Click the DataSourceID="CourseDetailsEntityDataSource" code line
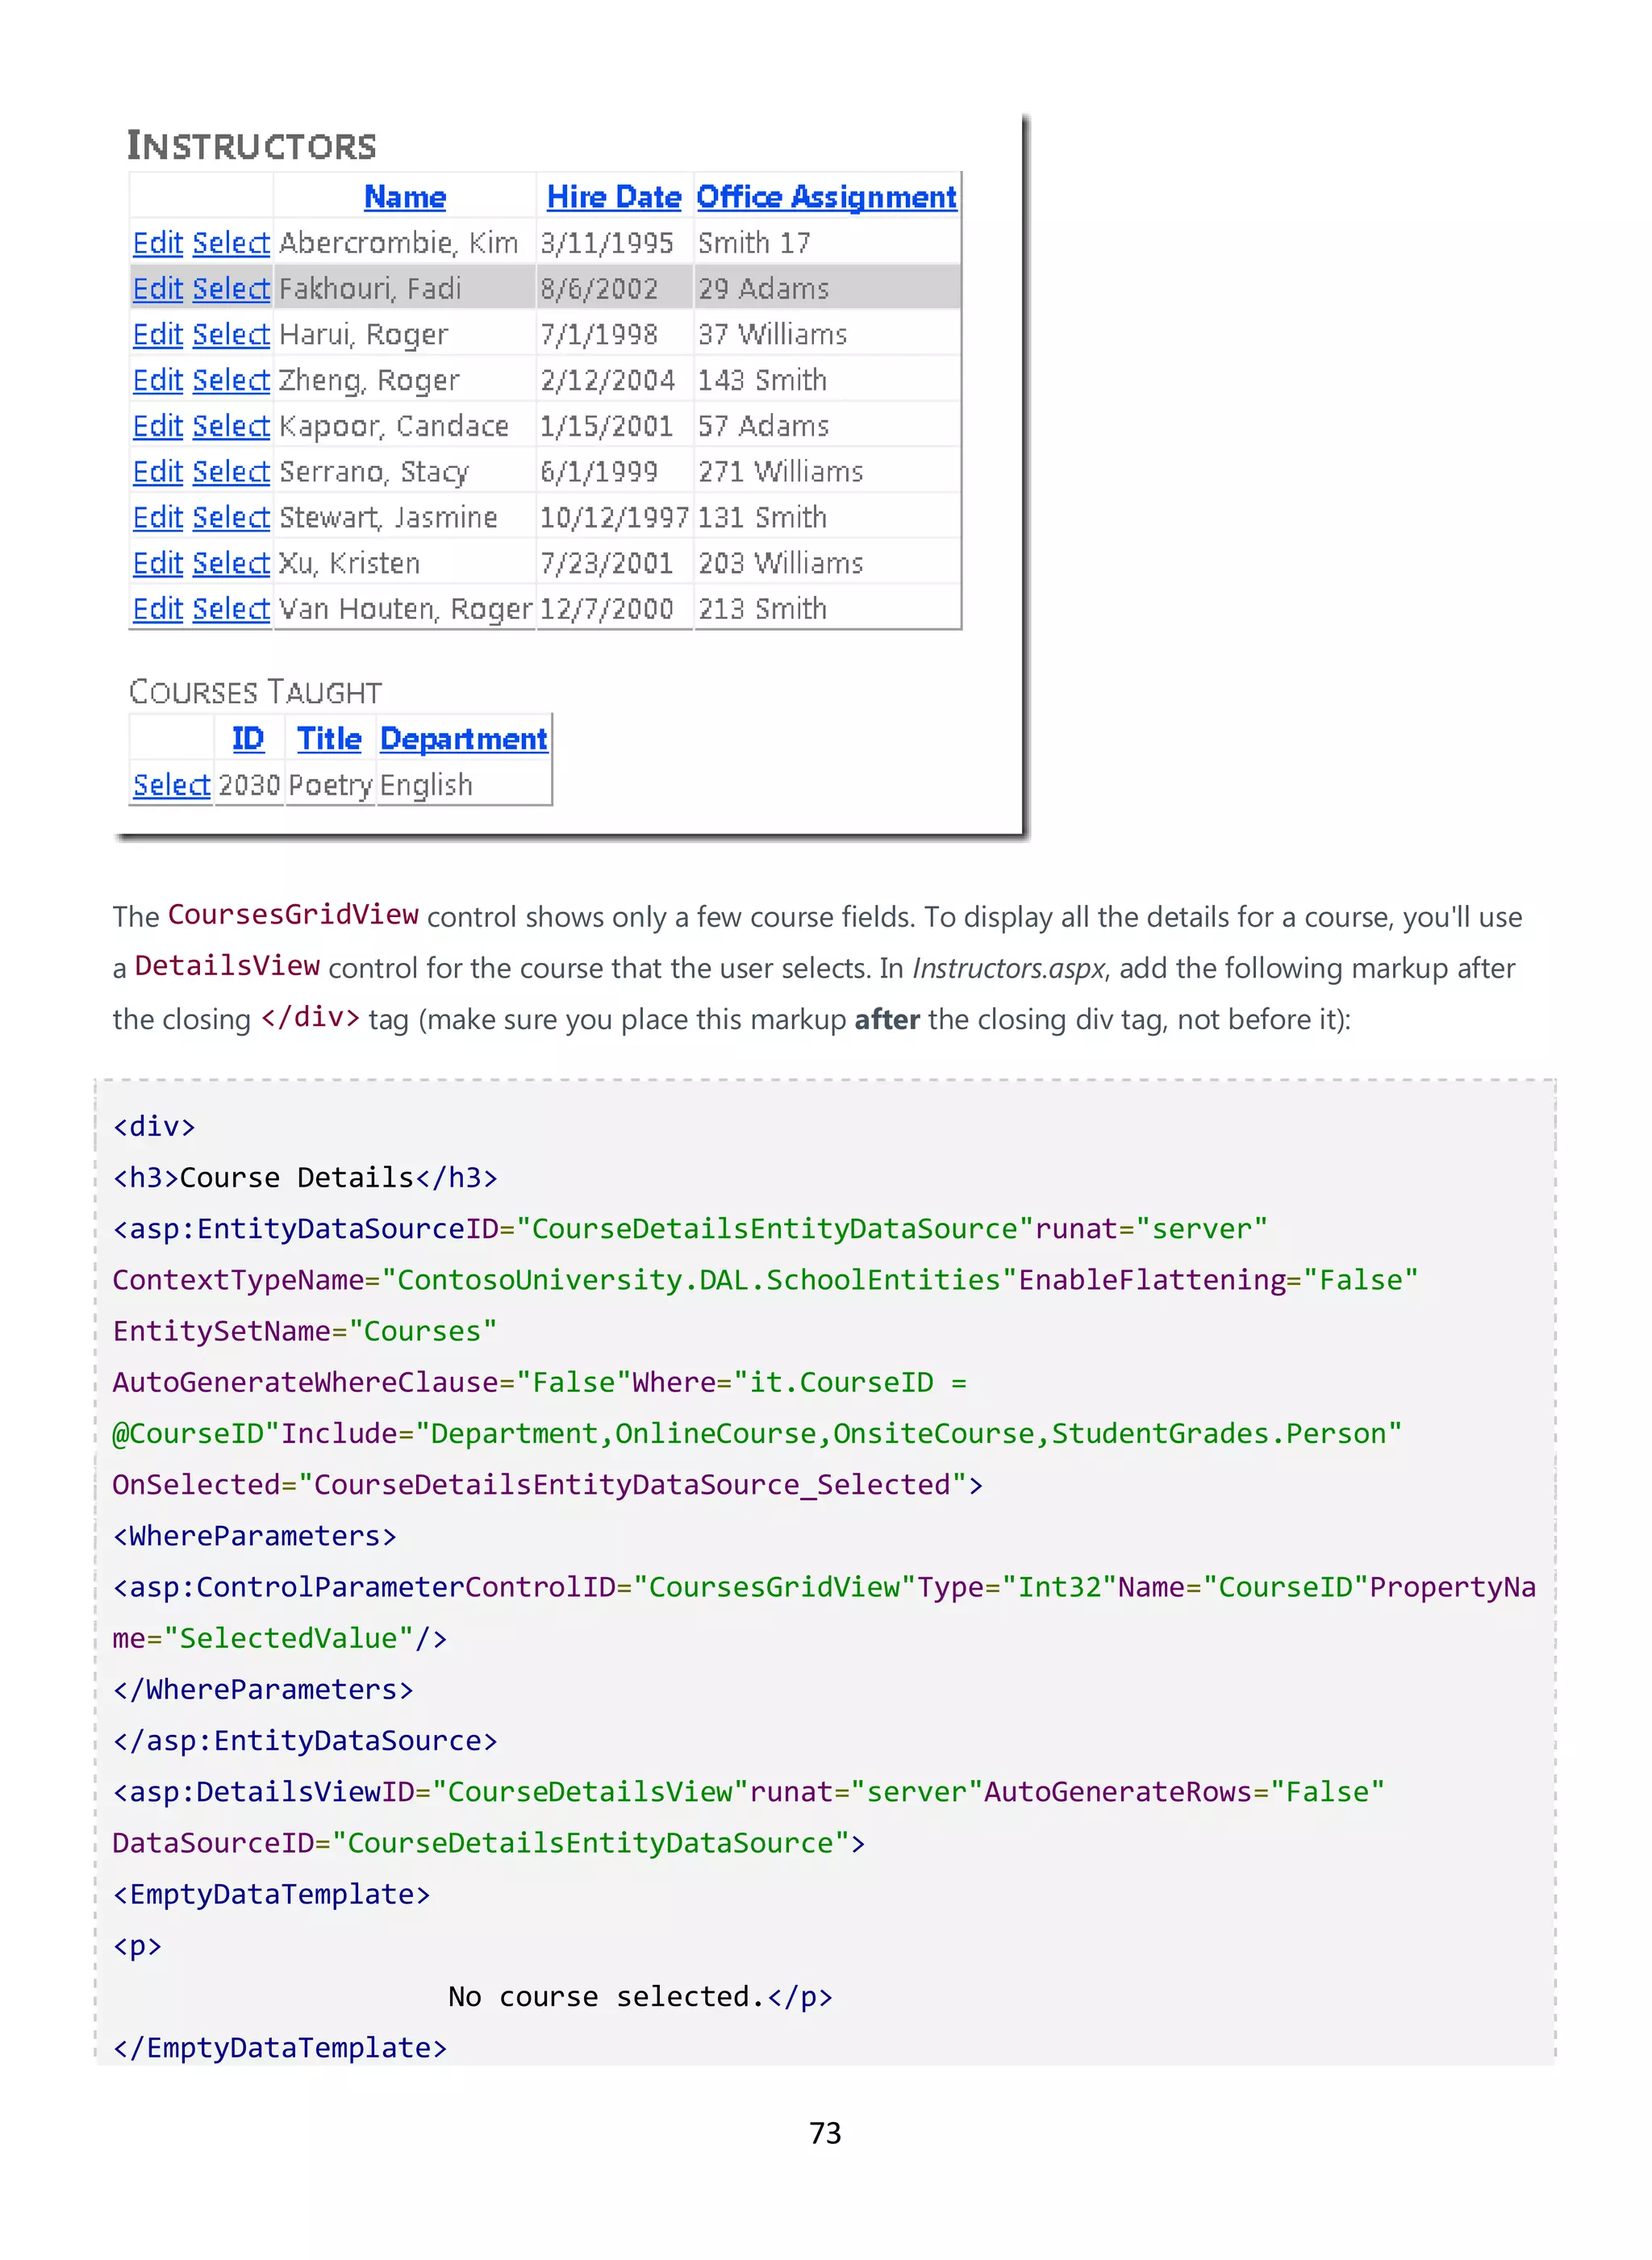 click(x=489, y=1843)
